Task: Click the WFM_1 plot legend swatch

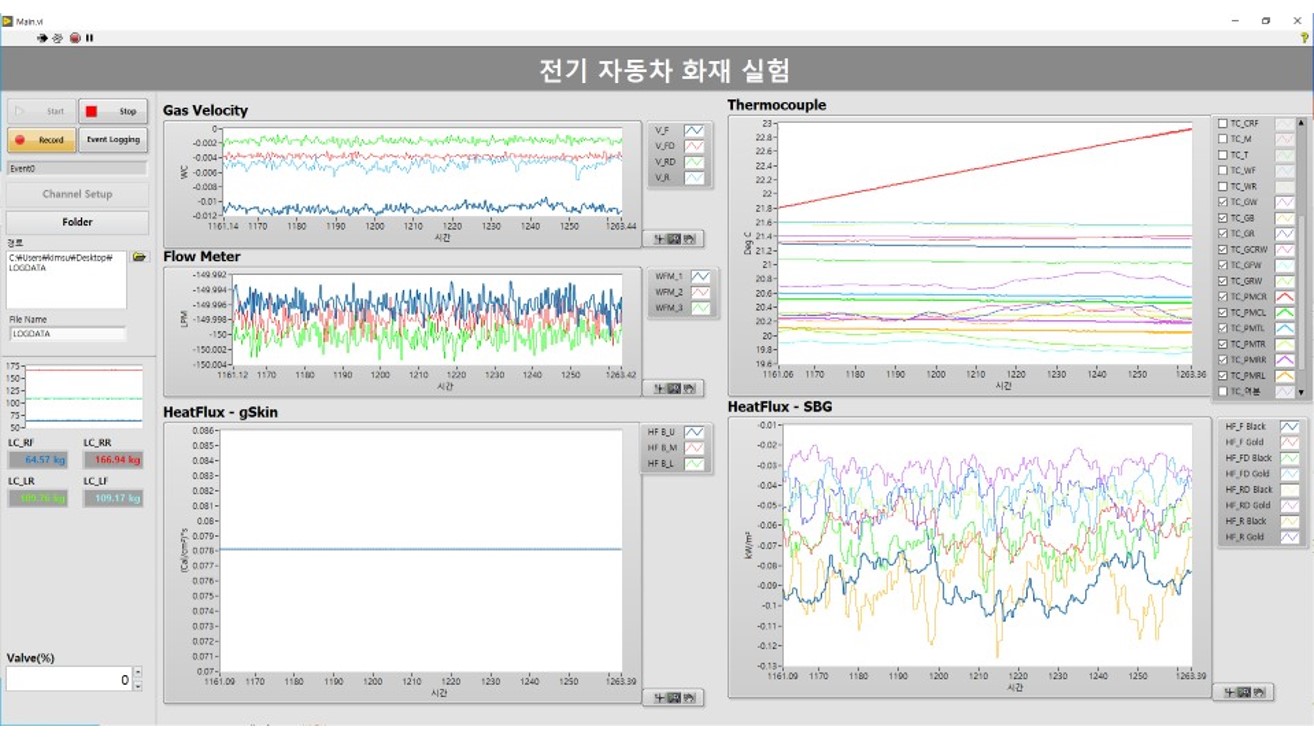Action: click(x=701, y=276)
